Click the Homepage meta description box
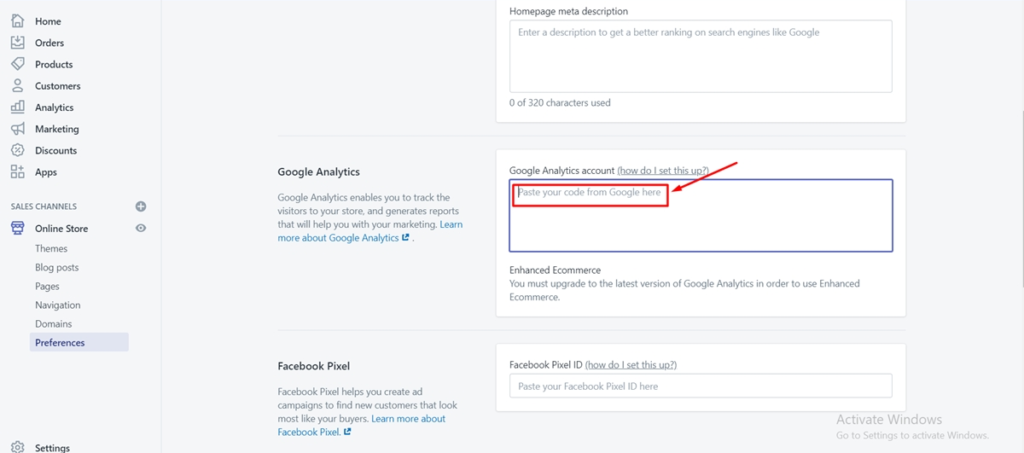1024x453 pixels. [701, 56]
